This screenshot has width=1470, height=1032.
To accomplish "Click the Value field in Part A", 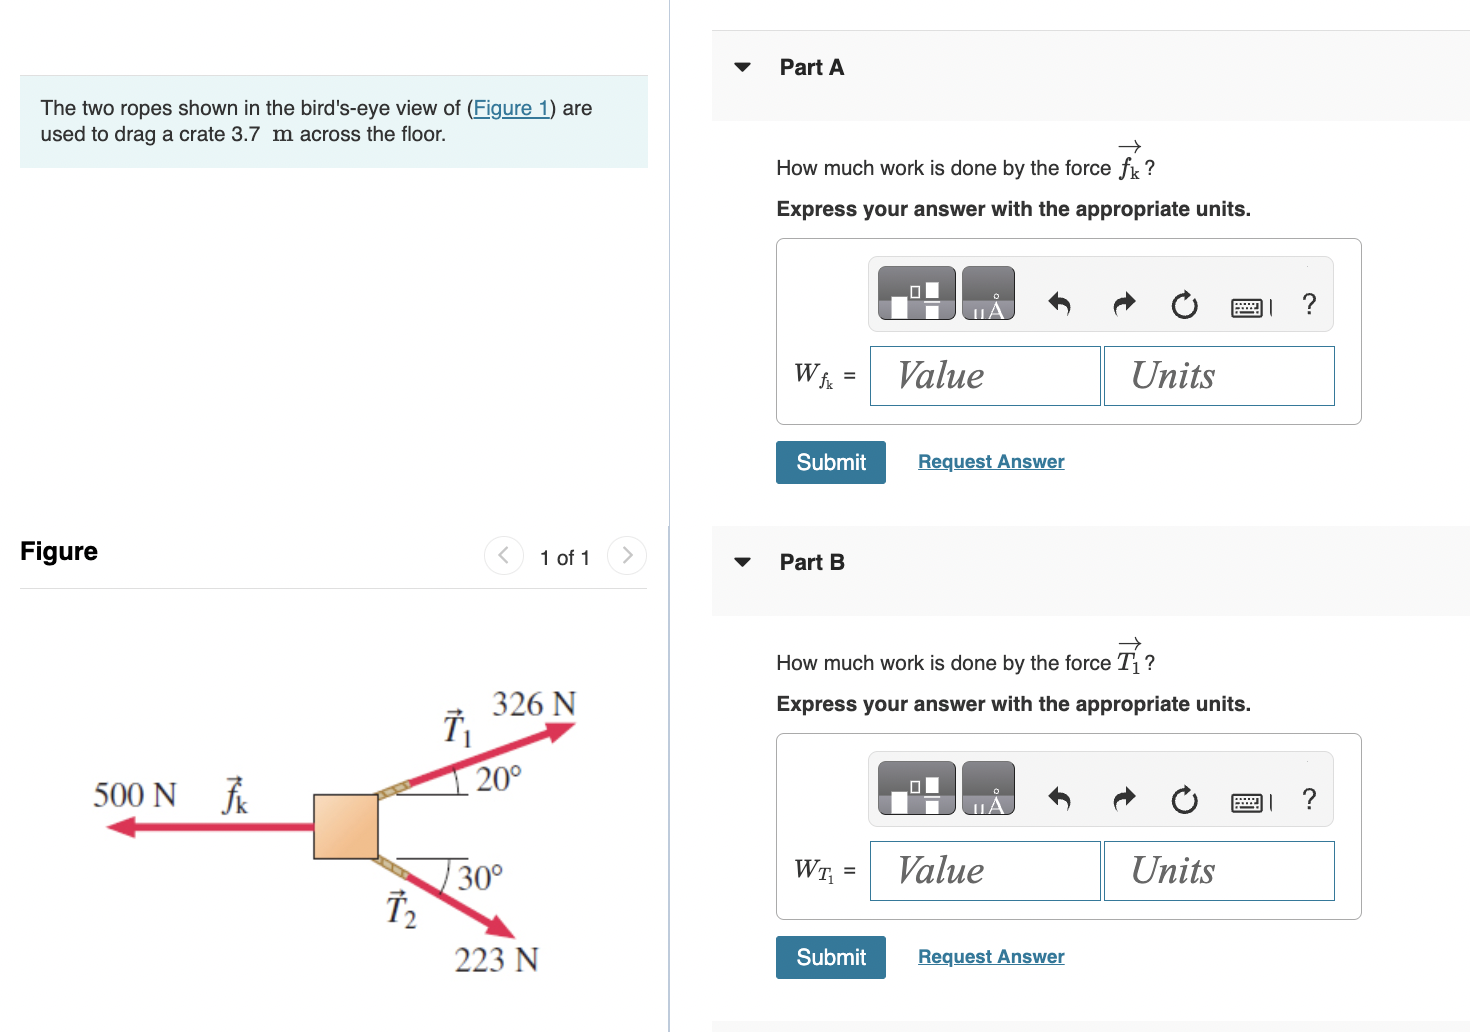I will [x=984, y=375].
